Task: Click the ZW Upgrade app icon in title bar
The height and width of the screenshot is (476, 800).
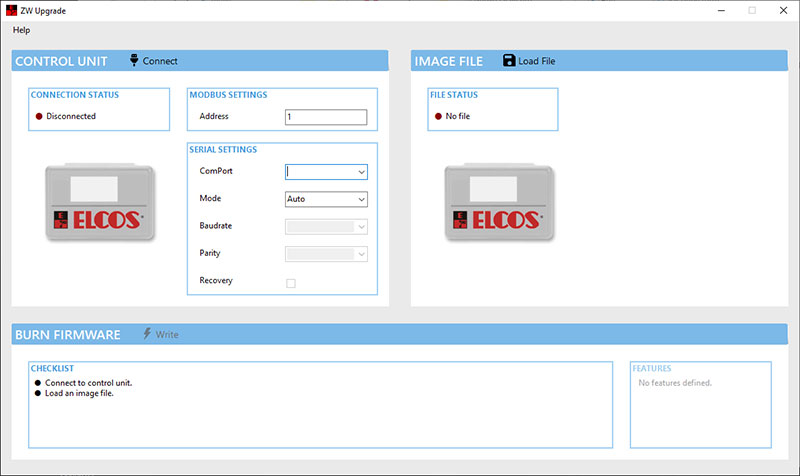Action: pyautogui.click(x=11, y=10)
